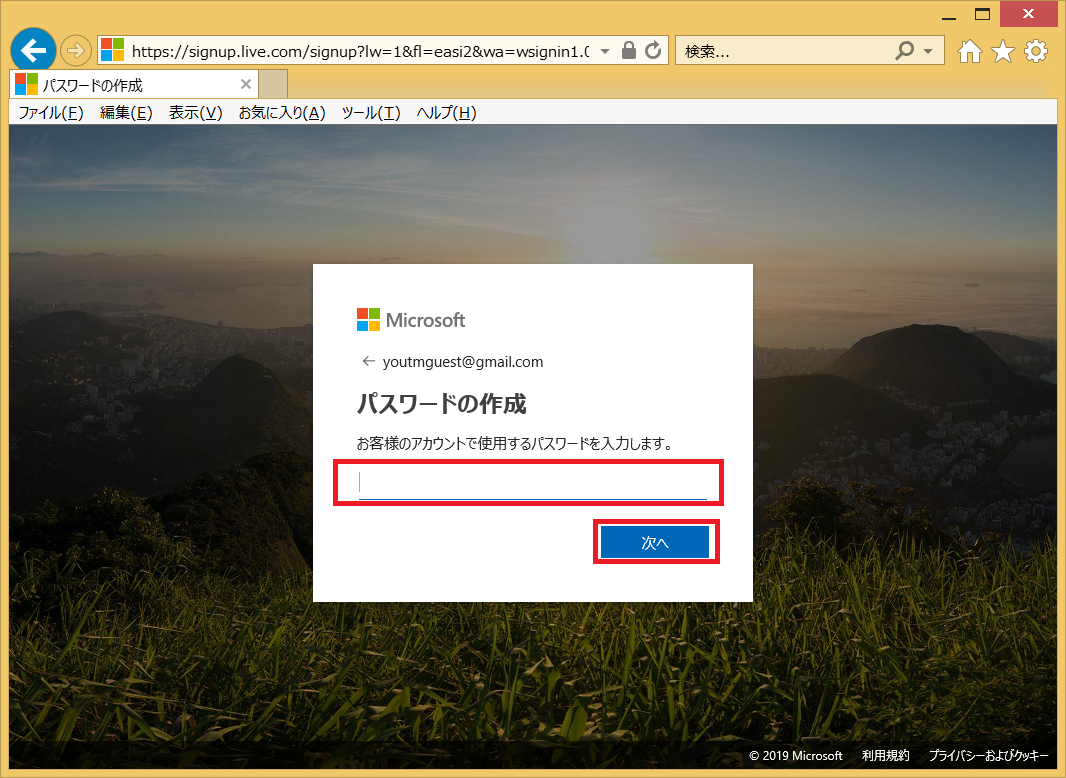This screenshot has width=1066, height=778.
Task: Open a new blank tab
Action: point(273,84)
